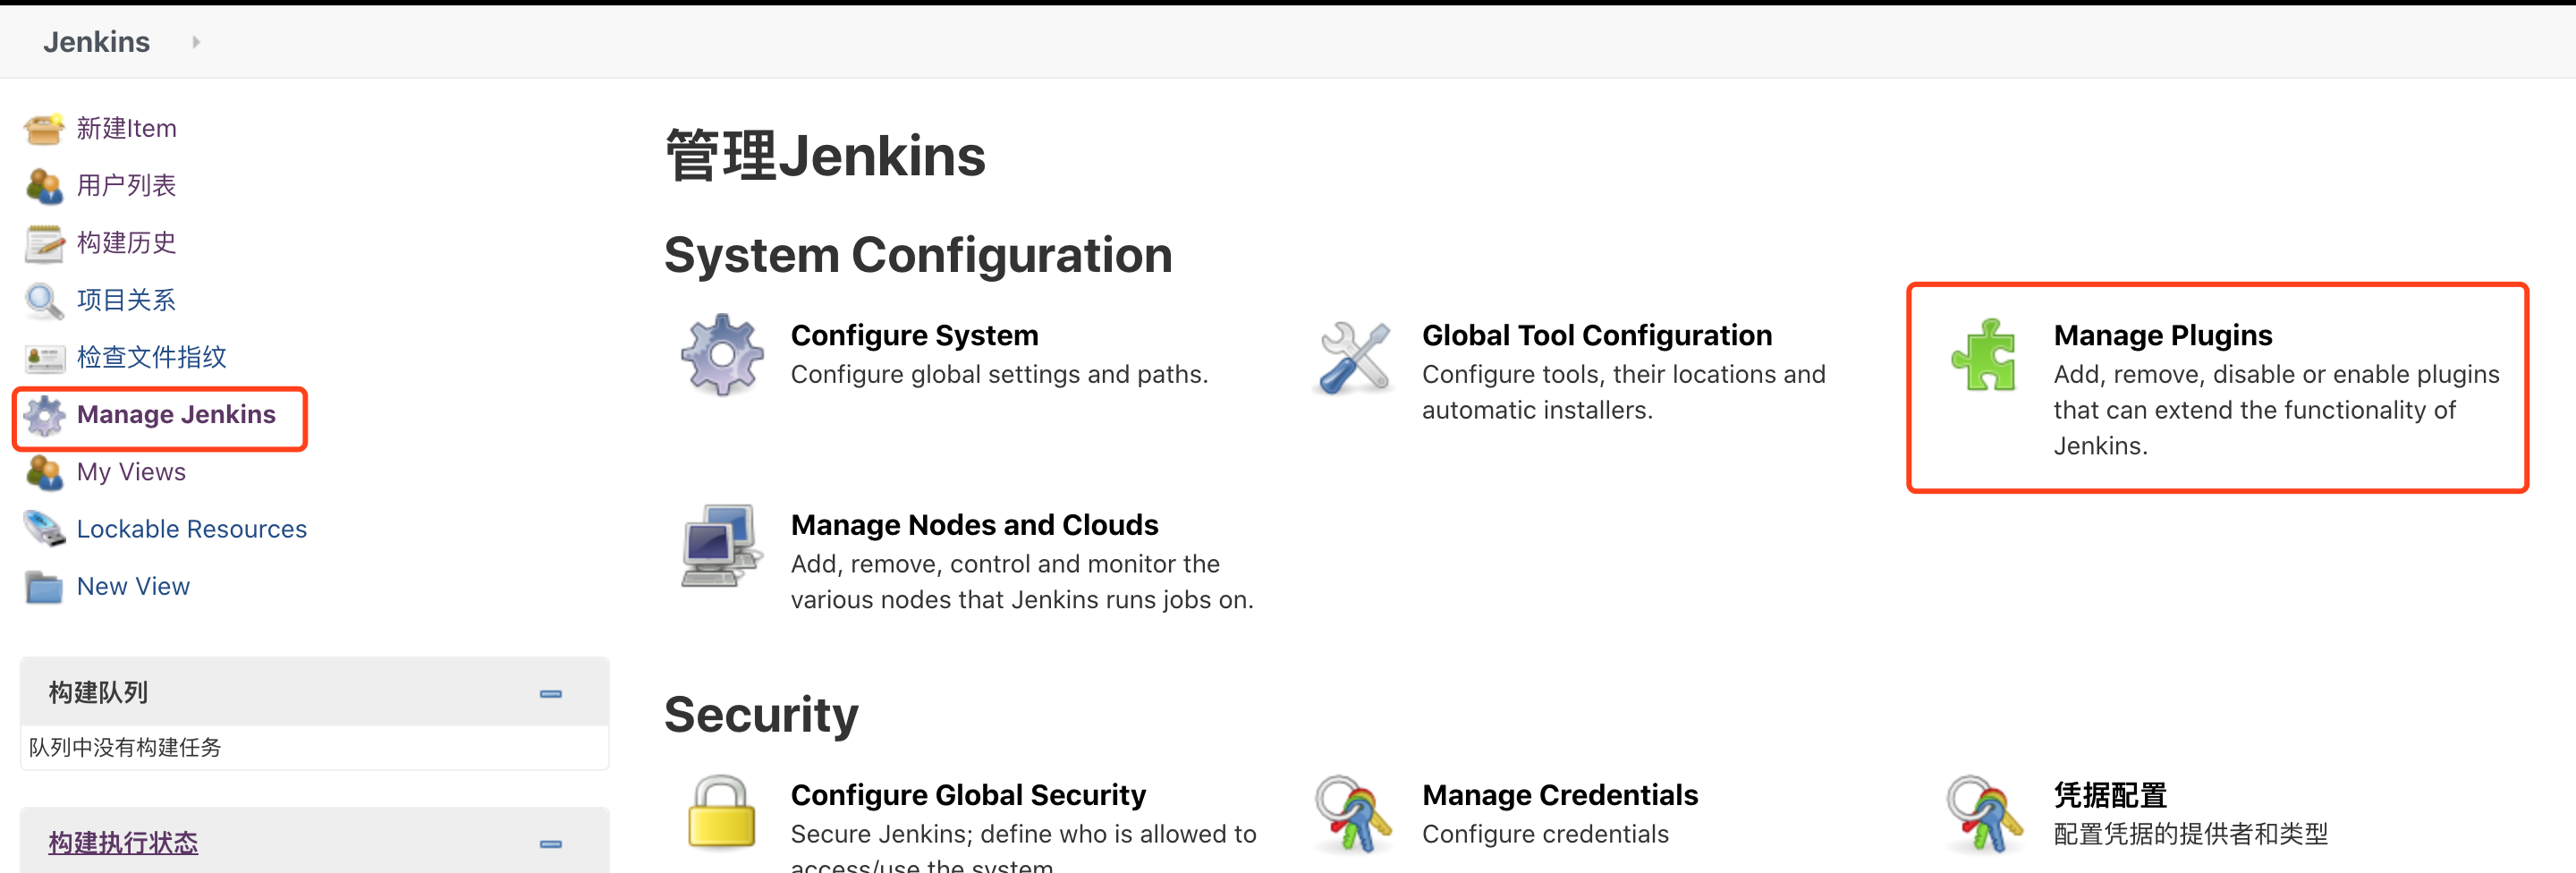The image size is (2576, 873).
Task: Collapse the 构建执行状态 panel
Action: [x=550, y=843]
